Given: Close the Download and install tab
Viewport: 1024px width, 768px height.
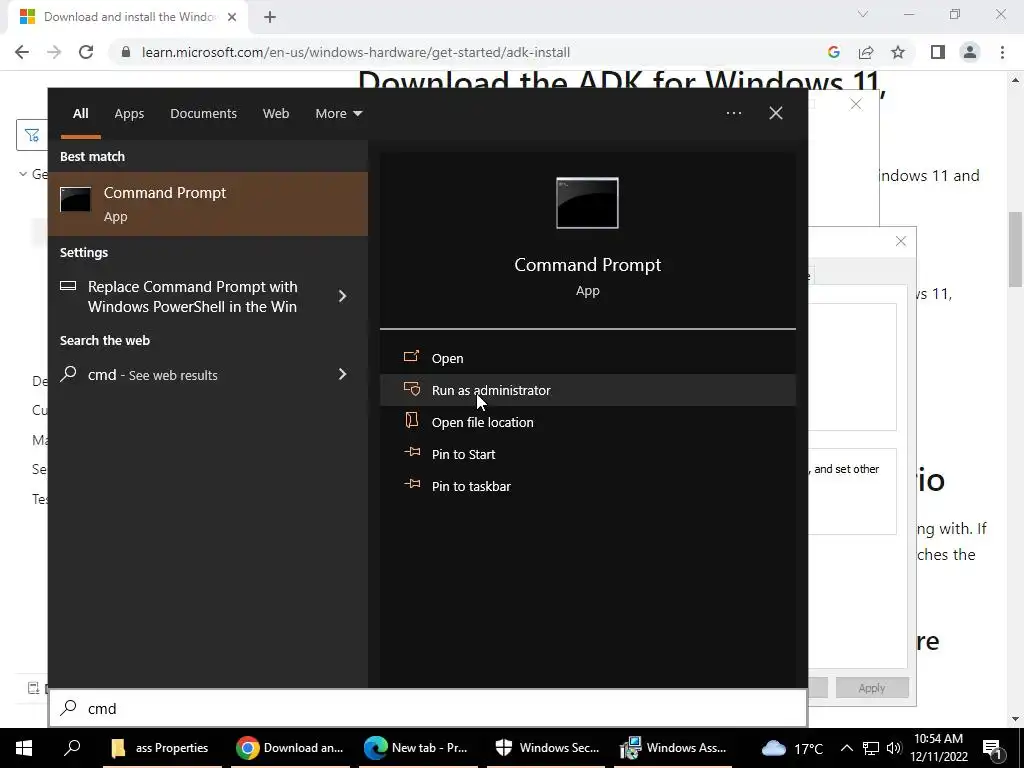Looking at the screenshot, I should pos(232,17).
